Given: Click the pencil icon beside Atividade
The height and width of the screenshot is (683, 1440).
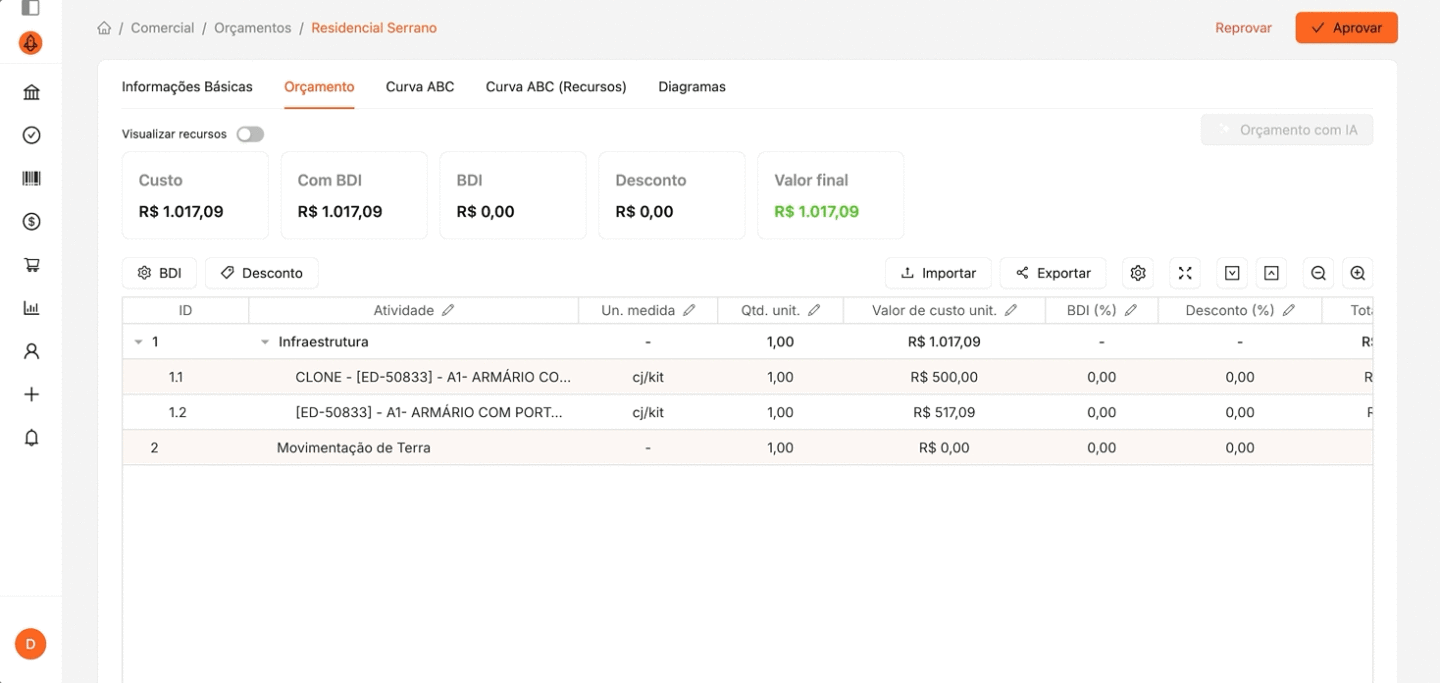Looking at the screenshot, I should (448, 311).
